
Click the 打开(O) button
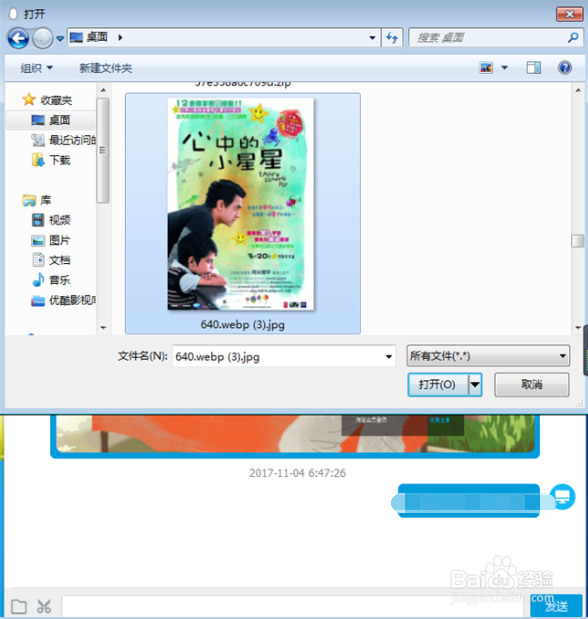click(x=438, y=385)
